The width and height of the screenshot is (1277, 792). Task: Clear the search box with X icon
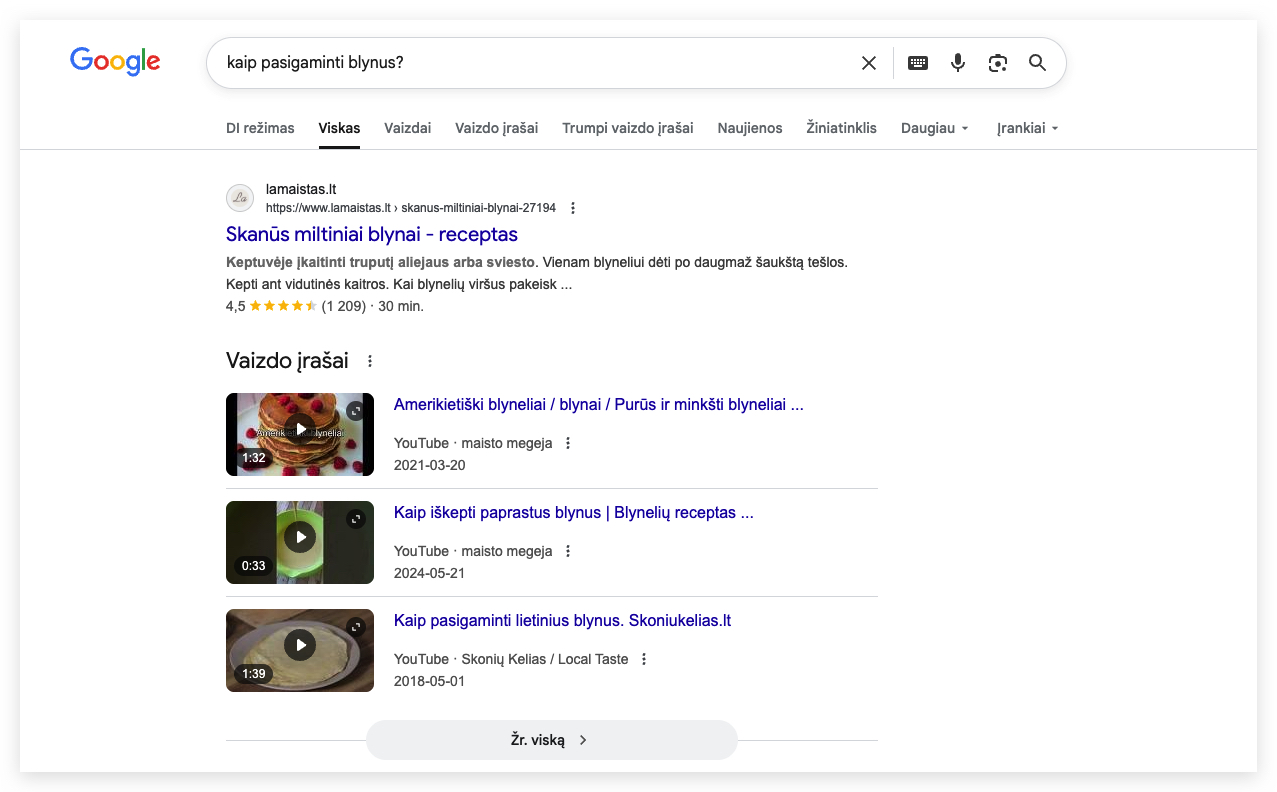[x=868, y=63]
